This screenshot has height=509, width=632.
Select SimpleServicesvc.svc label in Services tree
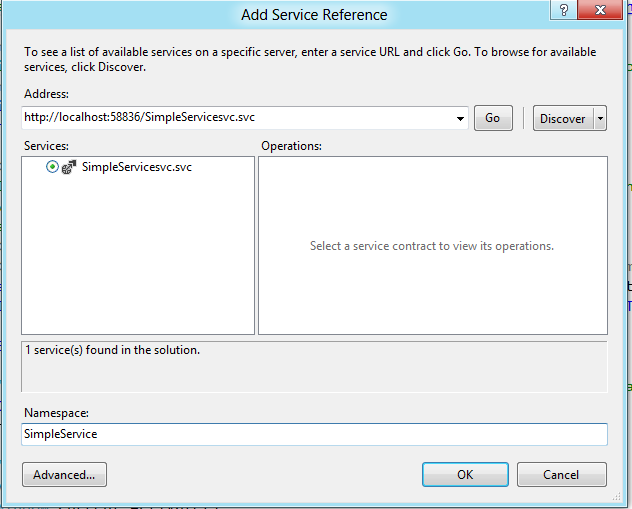pos(137,168)
